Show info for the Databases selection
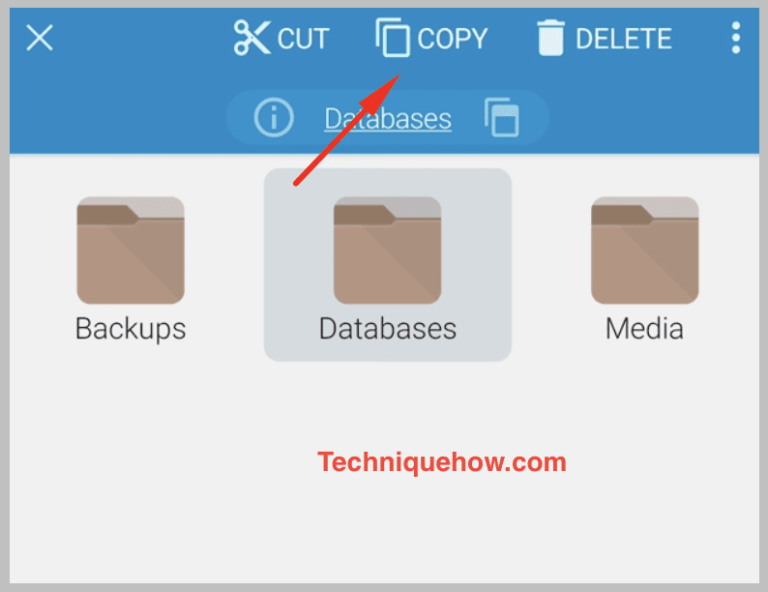The width and height of the screenshot is (768, 592). [x=274, y=118]
